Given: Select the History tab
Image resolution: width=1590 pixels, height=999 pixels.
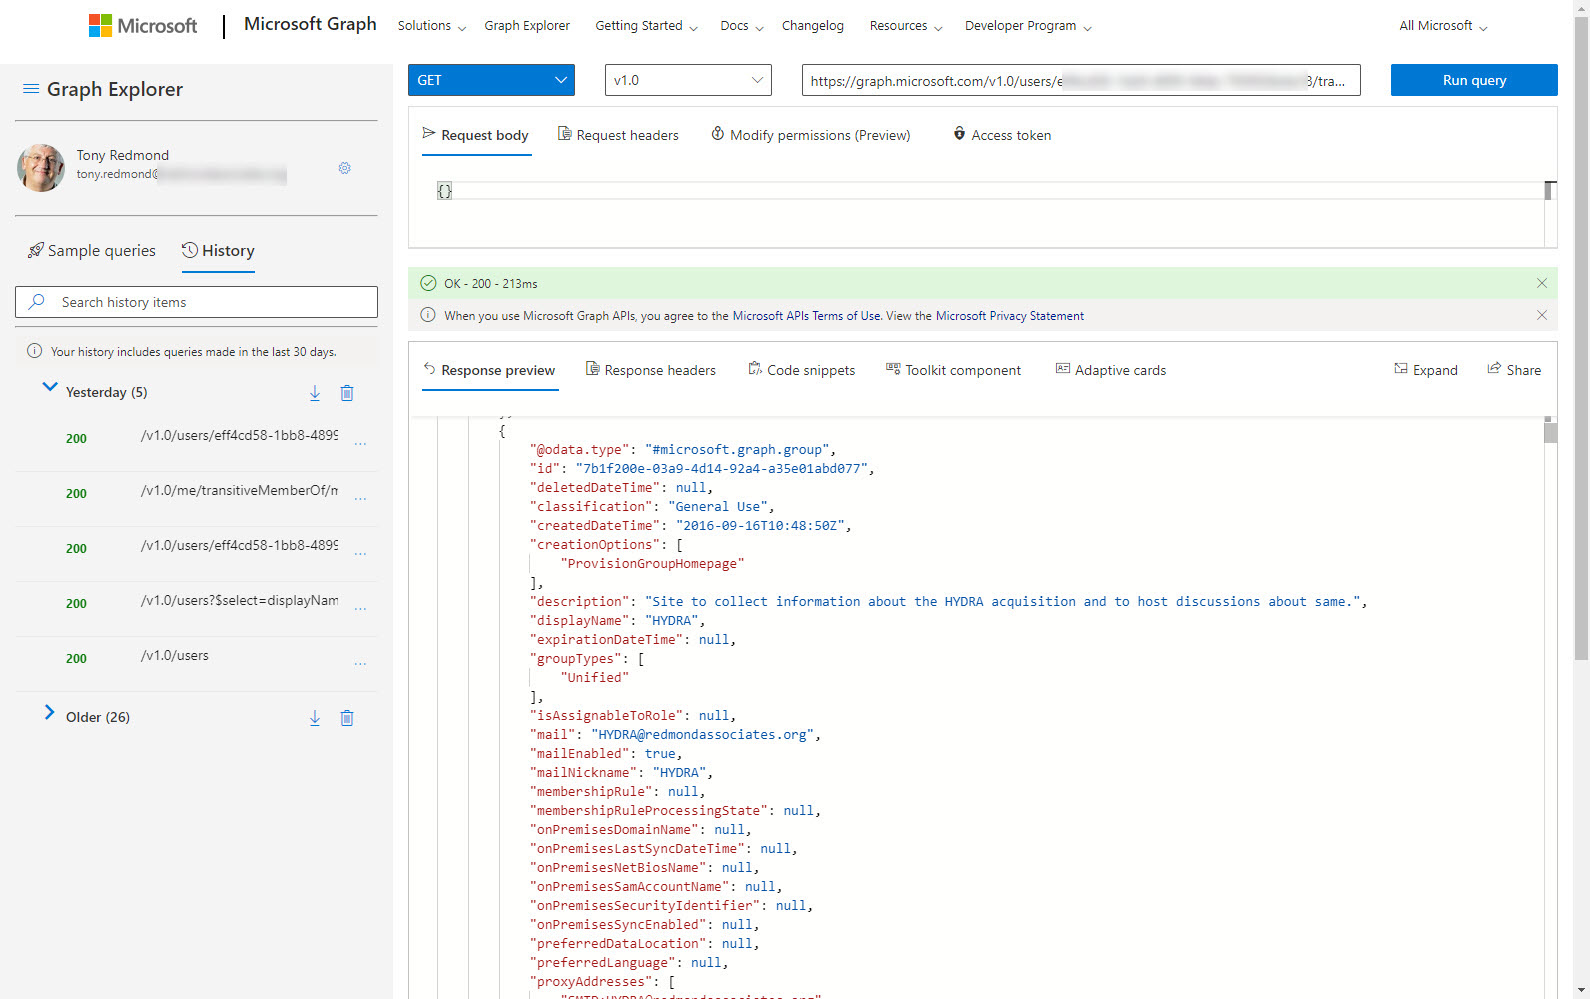Looking at the screenshot, I should (x=218, y=251).
